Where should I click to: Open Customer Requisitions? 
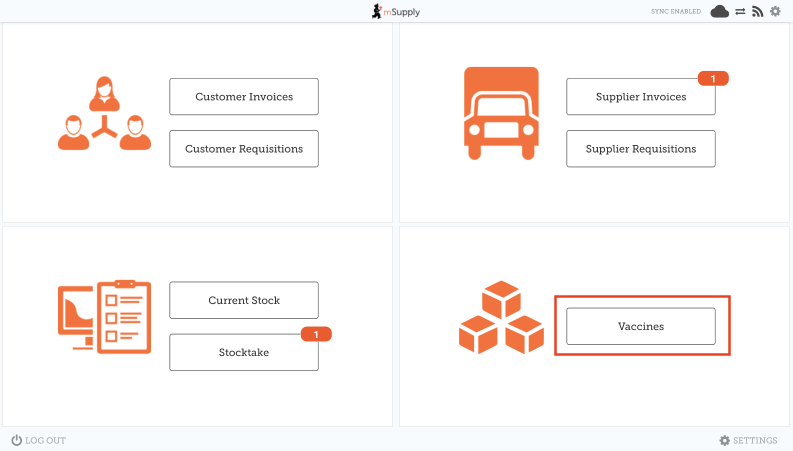tap(244, 149)
